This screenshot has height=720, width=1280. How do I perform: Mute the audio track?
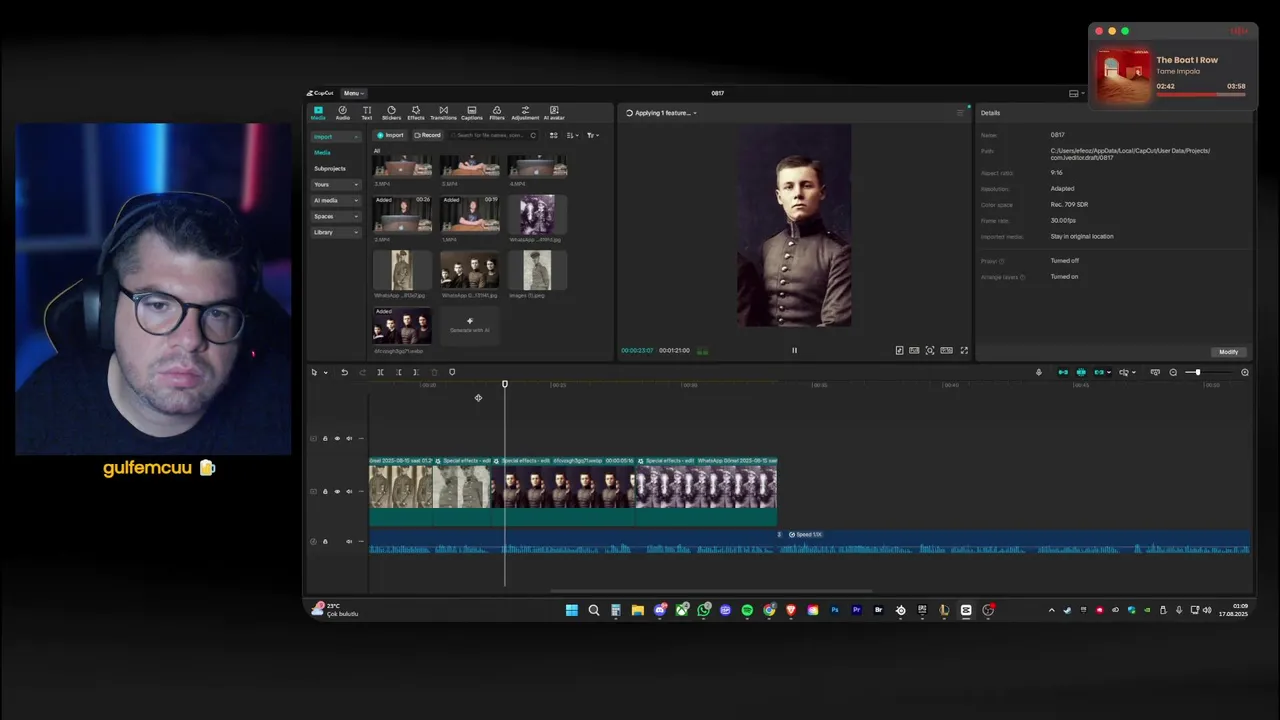(x=349, y=541)
